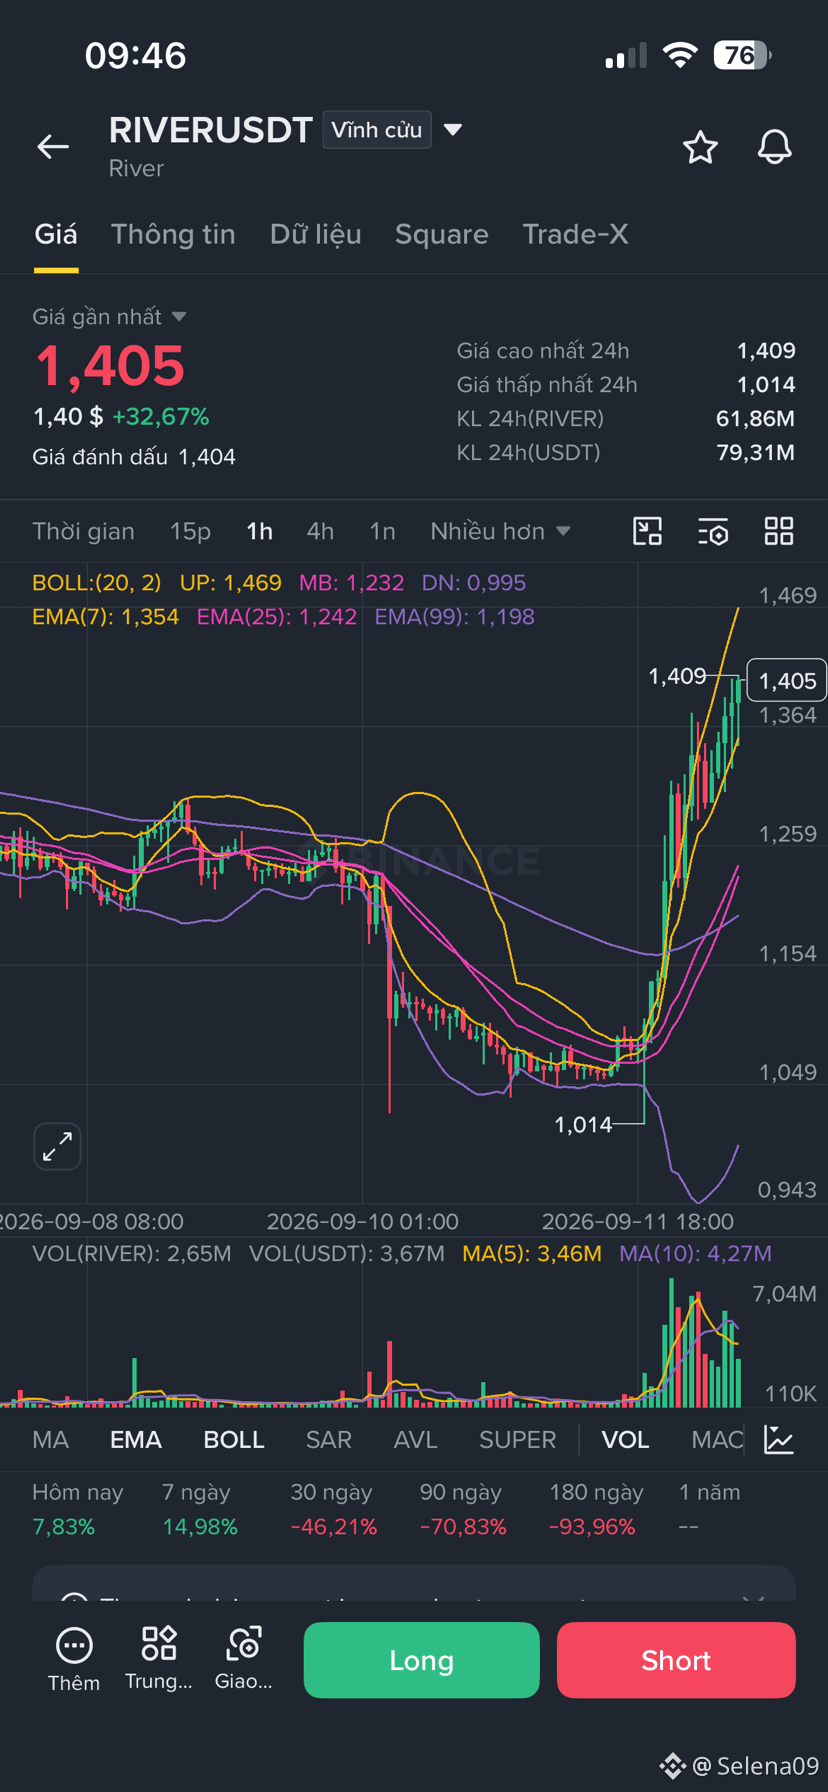Add RIVERUSDT to favorites with star icon
The image size is (828, 1792).
coord(700,147)
